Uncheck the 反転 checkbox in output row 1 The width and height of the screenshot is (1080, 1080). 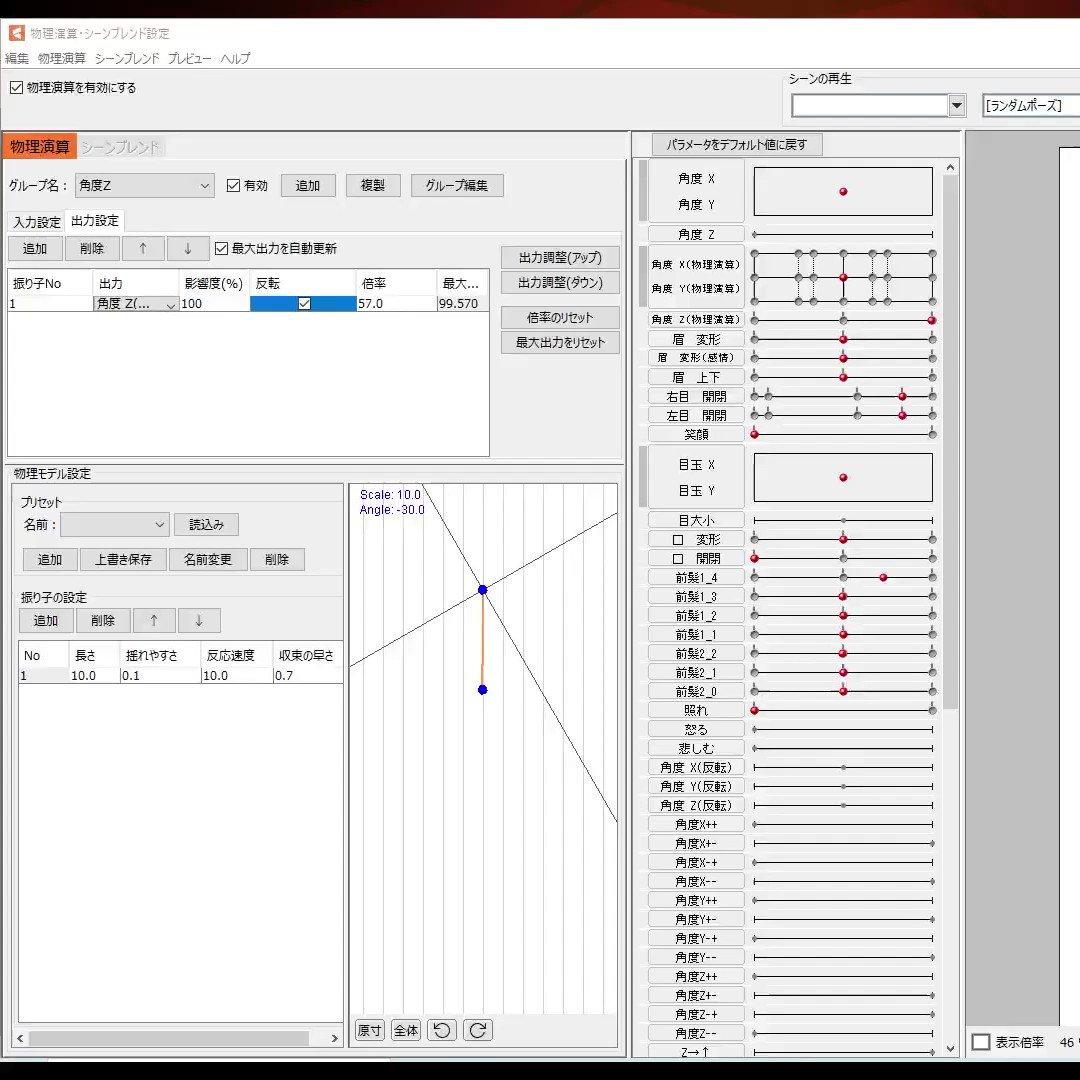(304, 304)
